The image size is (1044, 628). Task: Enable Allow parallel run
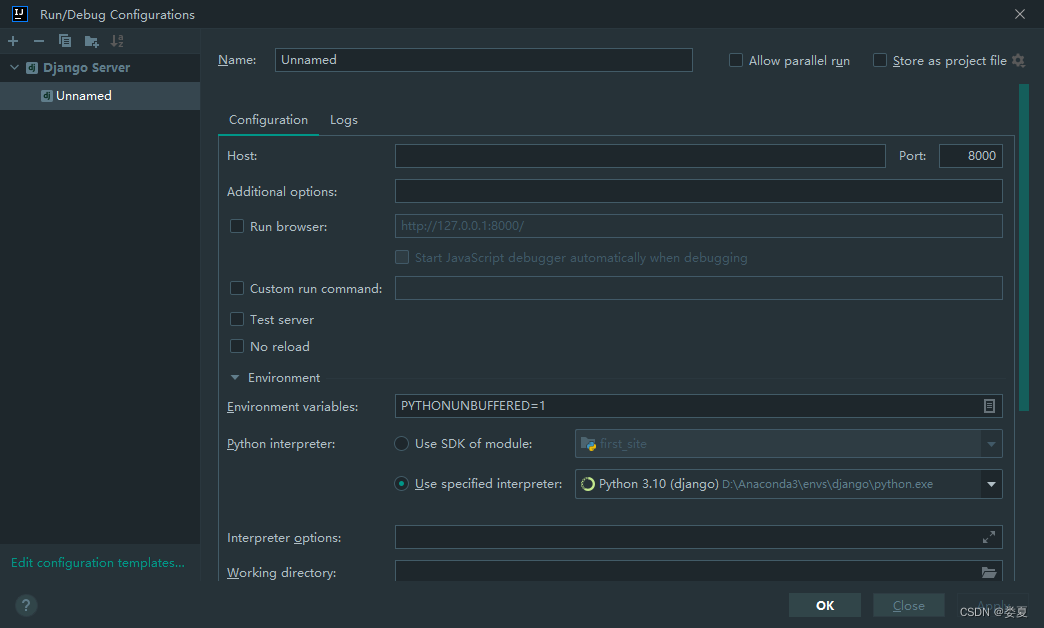pos(736,60)
